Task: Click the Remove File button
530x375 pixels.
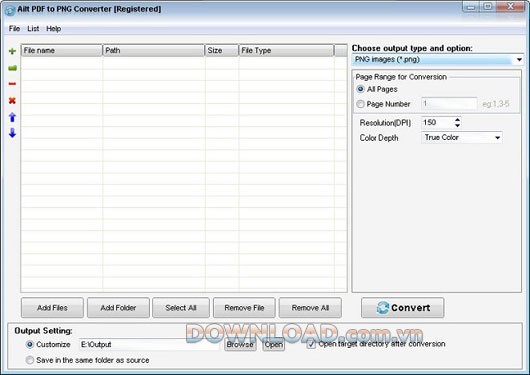Action: click(244, 308)
